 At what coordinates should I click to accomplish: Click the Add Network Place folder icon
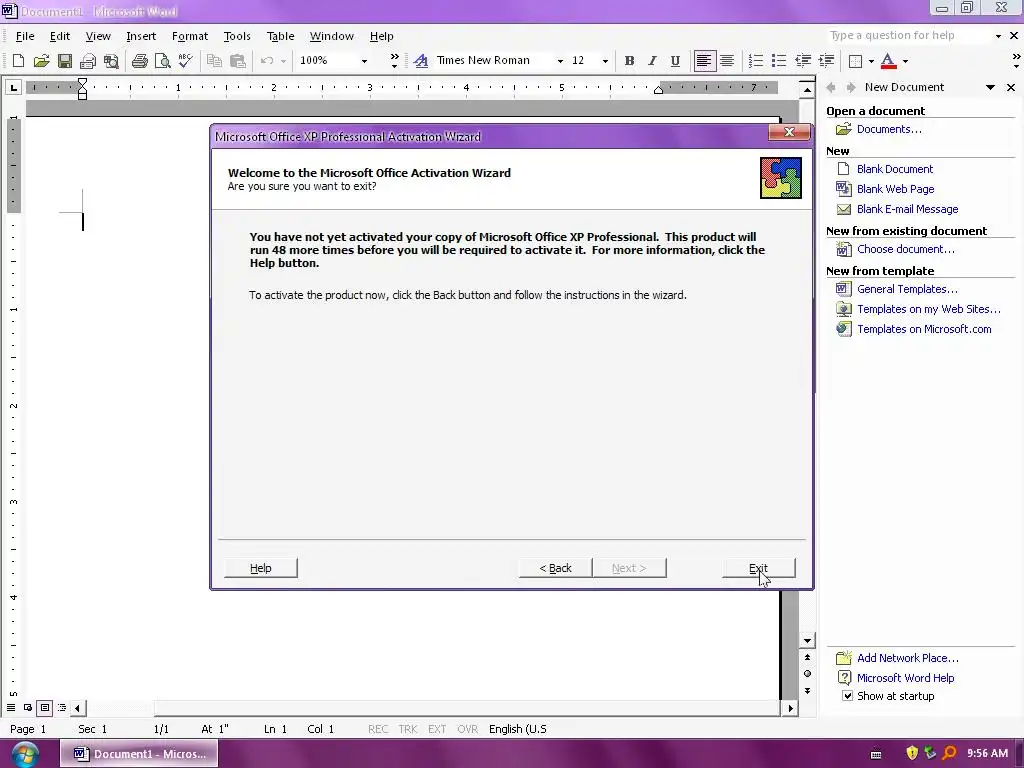pyautogui.click(x=844, y=658)
